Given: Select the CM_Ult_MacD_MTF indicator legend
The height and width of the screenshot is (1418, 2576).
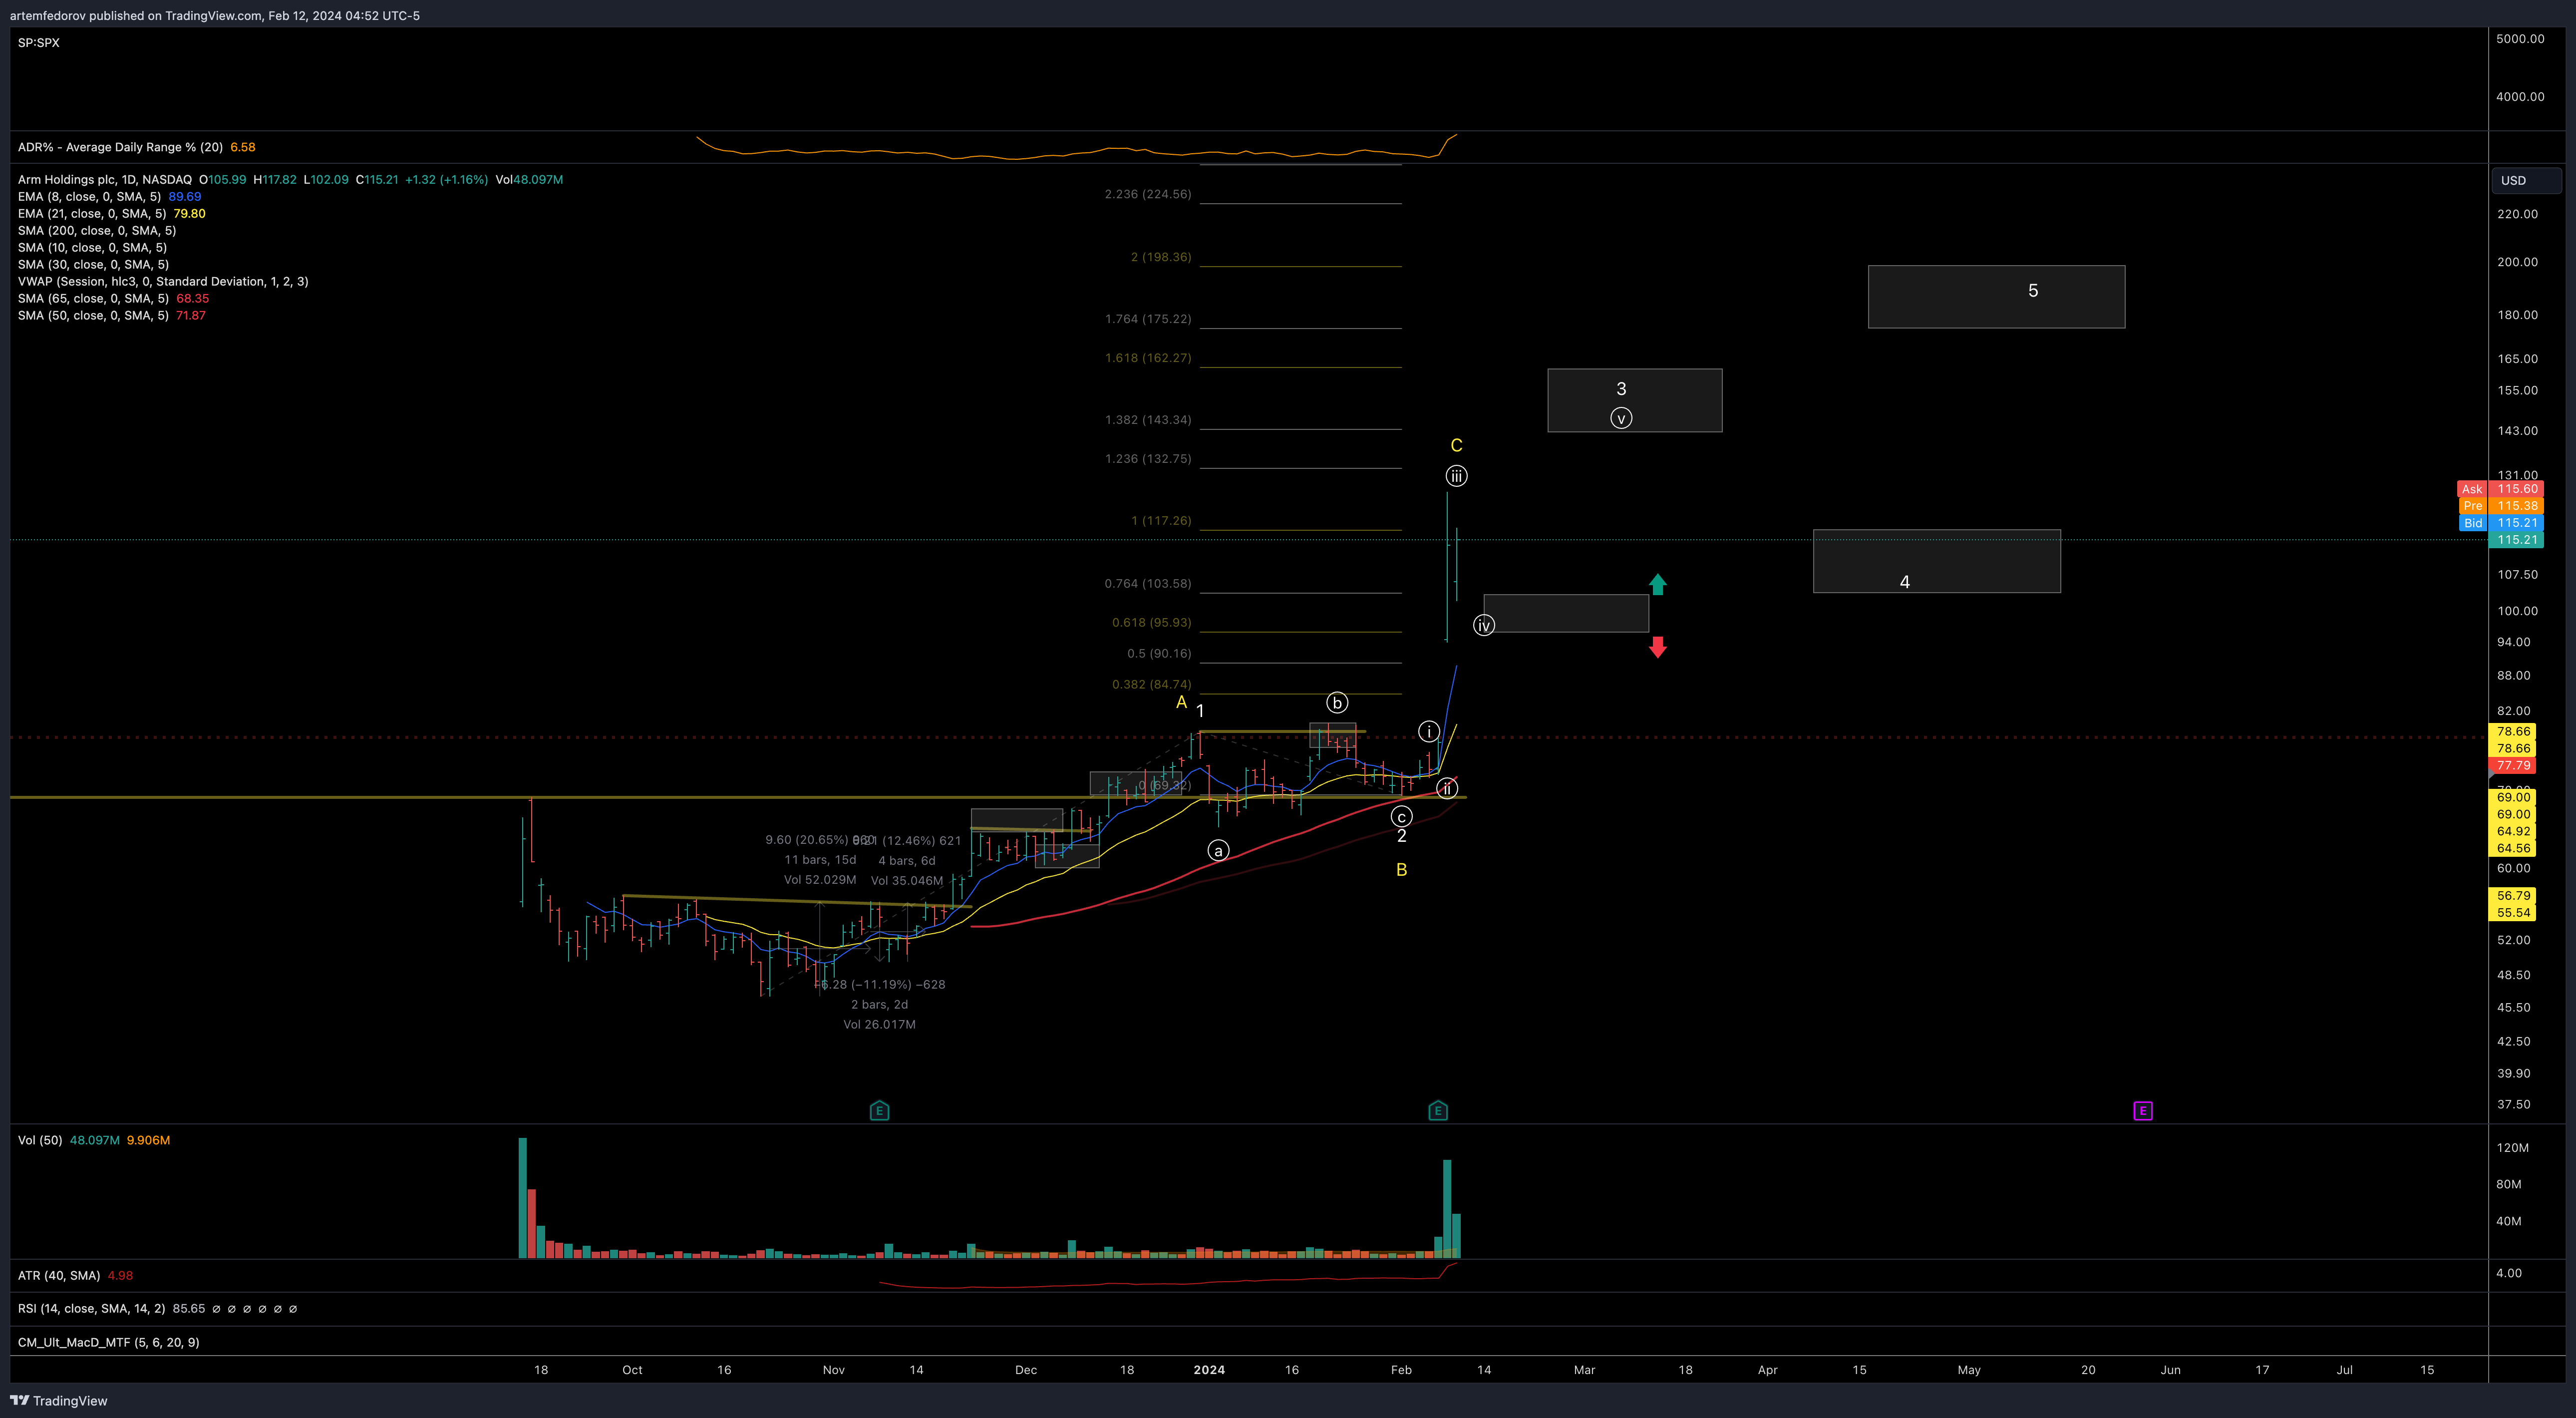Looking at the screenshot, I should [108, 1342].
